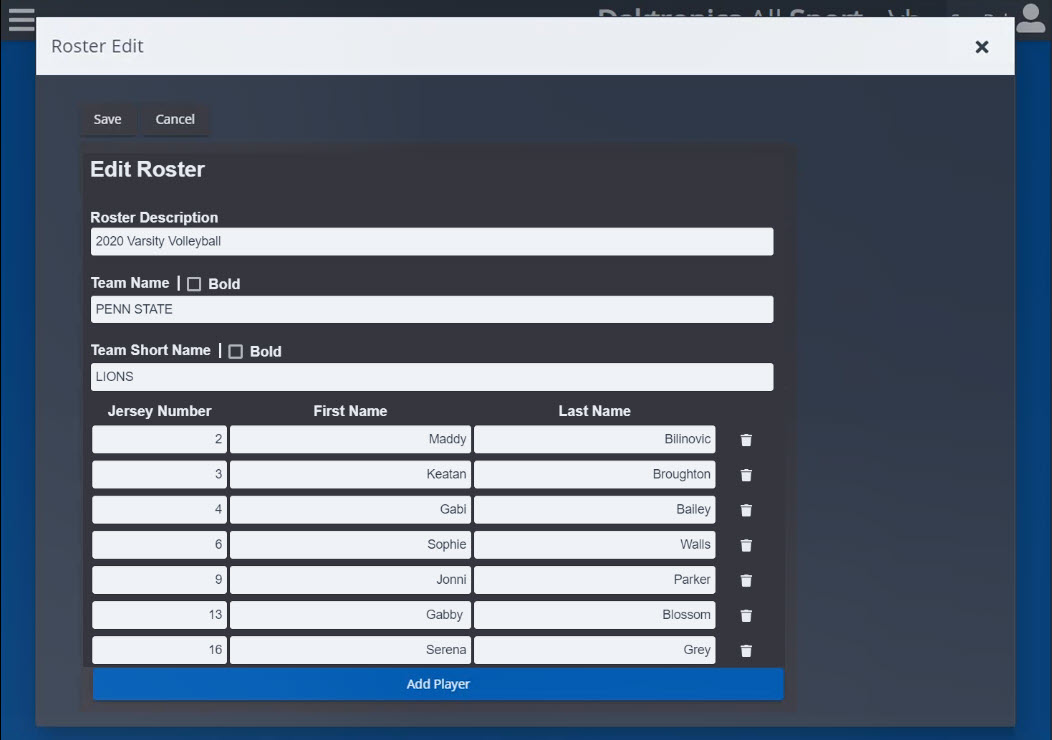Delete player Keatan Broughton with trash icon
The image size is (1052, 740).
pyautogui.click(x=746, y=475)
